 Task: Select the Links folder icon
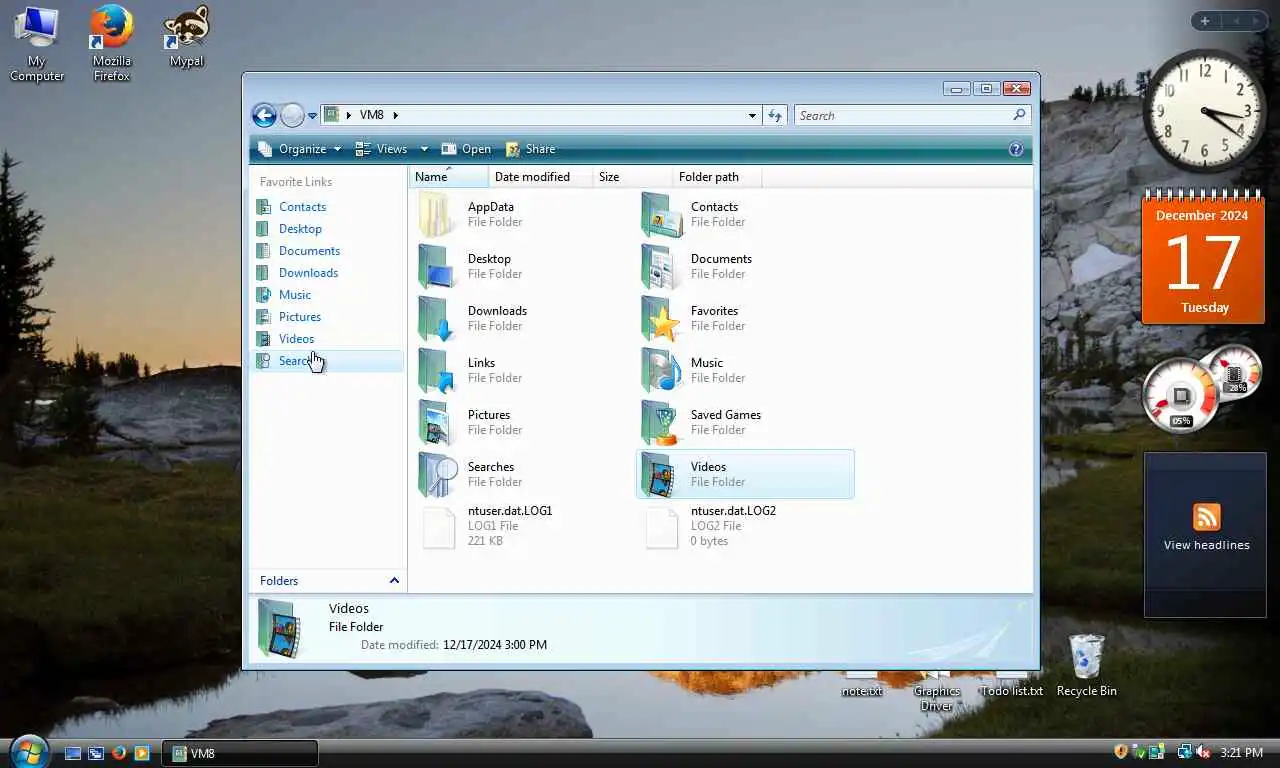pos(437,370)
